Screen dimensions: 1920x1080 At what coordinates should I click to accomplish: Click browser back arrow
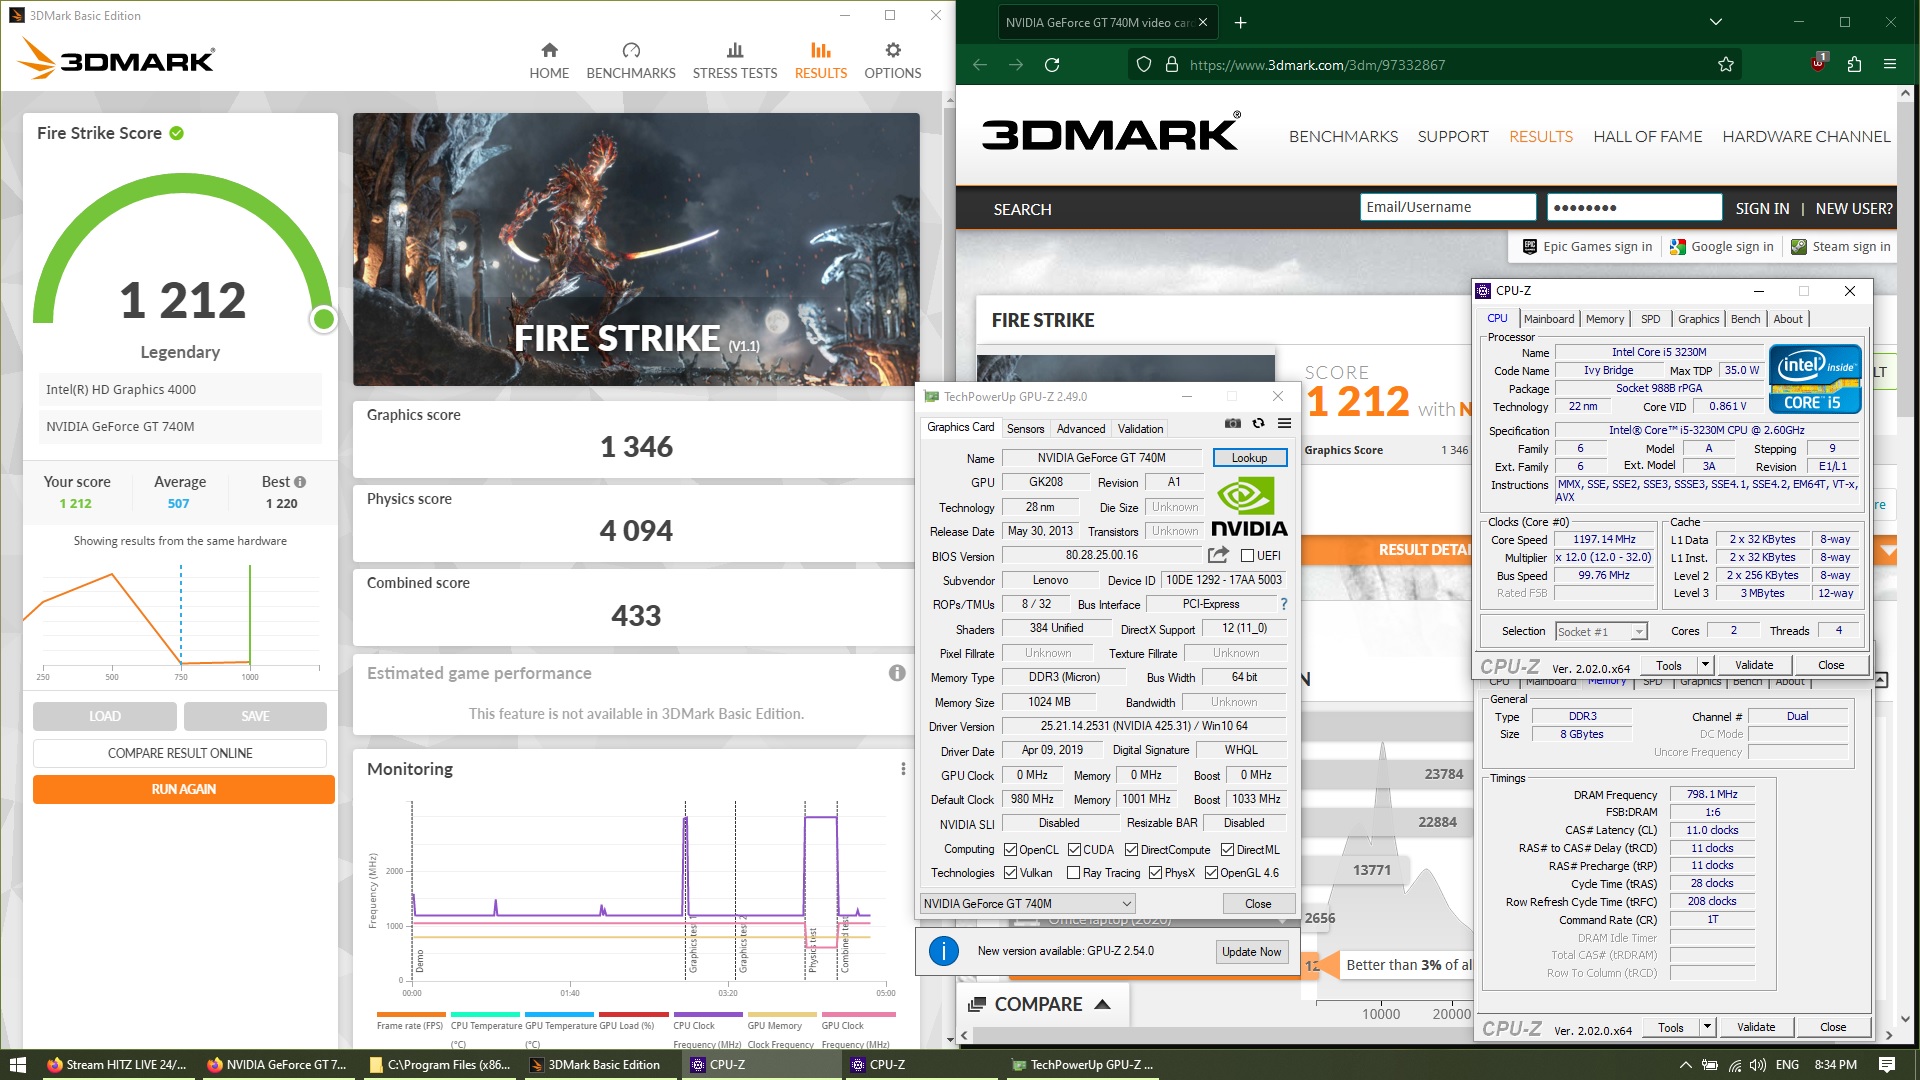point(980,65)
